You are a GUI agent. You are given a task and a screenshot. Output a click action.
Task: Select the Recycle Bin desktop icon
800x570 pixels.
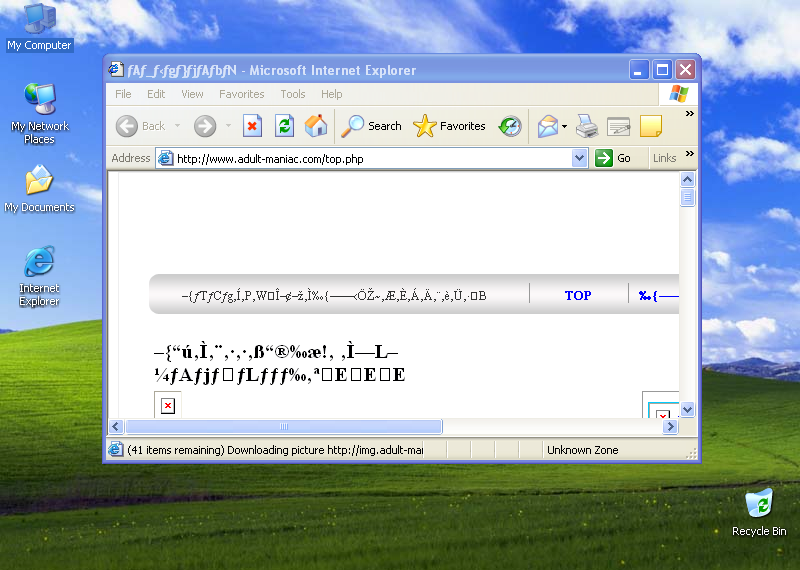(759, 512)
